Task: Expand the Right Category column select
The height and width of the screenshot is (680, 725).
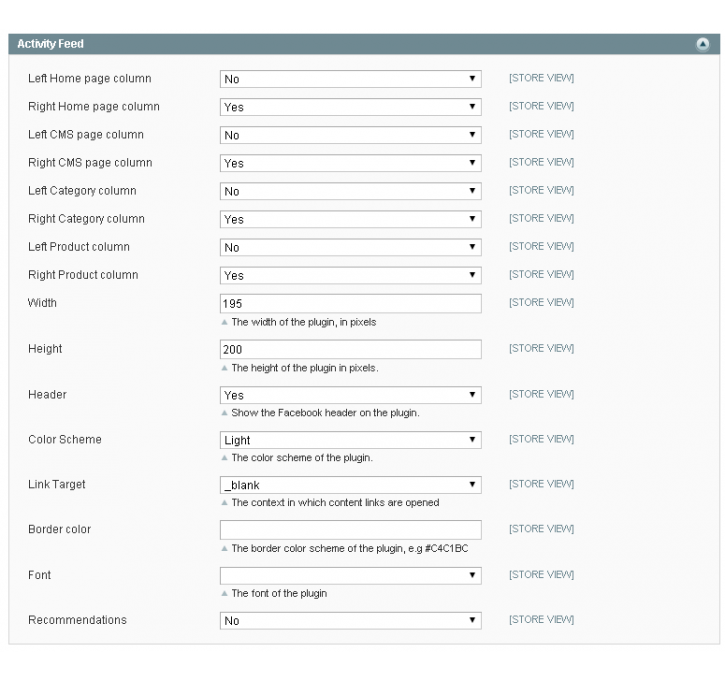Action: tap(350, 219)
